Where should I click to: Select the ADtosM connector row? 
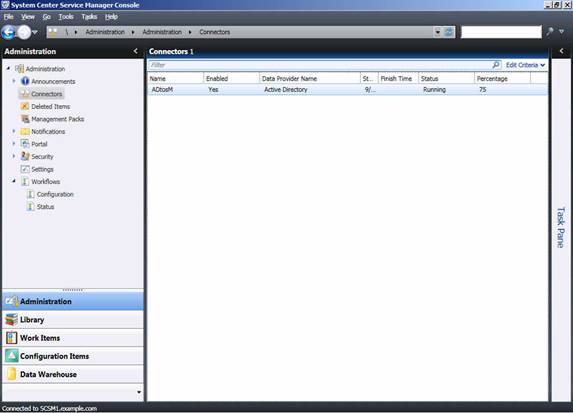(x=348, y=90)
